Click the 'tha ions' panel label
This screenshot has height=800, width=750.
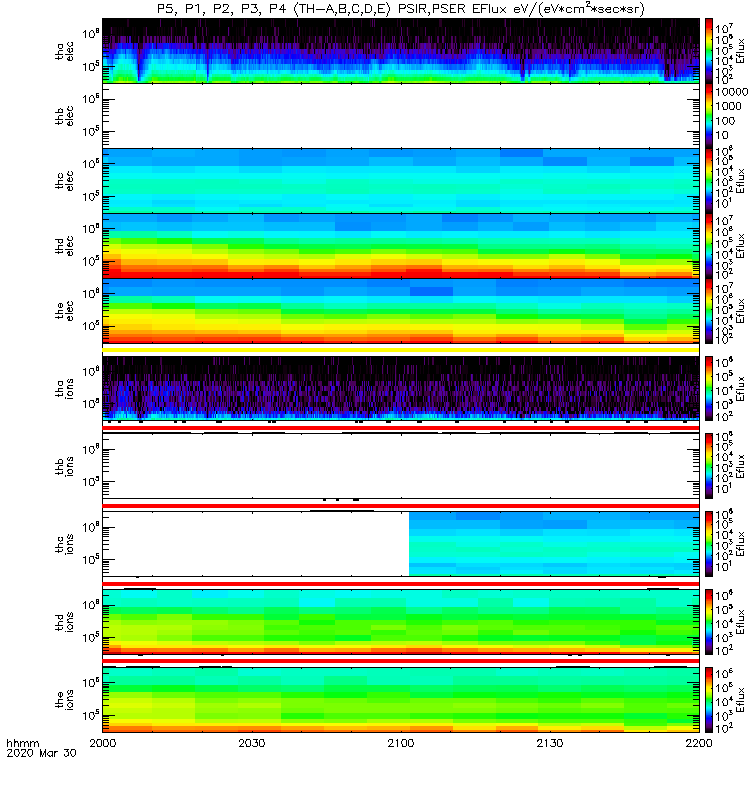[64, 388]
